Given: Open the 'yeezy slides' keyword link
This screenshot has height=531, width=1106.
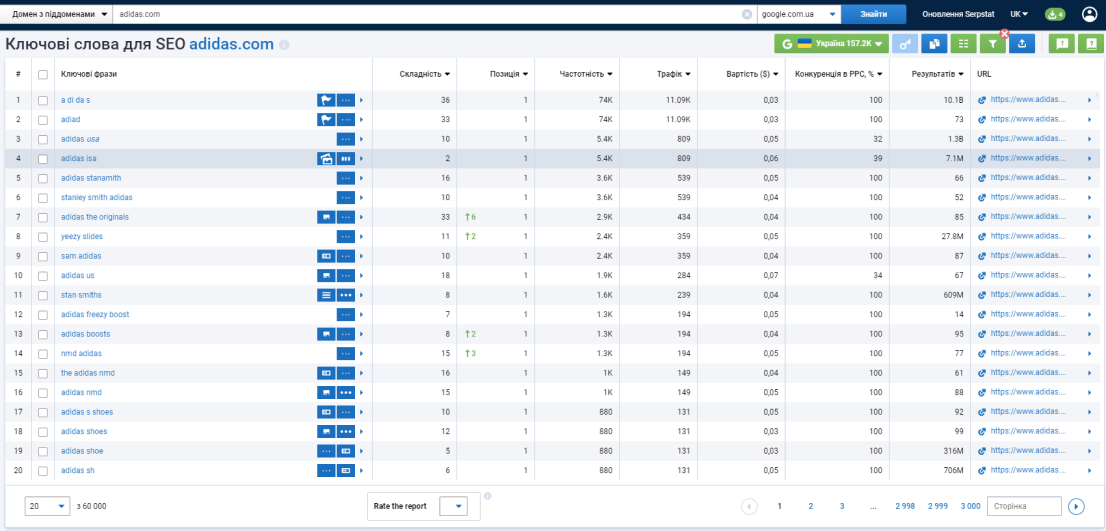Looking at the screenshot, I should coord(82,236).
